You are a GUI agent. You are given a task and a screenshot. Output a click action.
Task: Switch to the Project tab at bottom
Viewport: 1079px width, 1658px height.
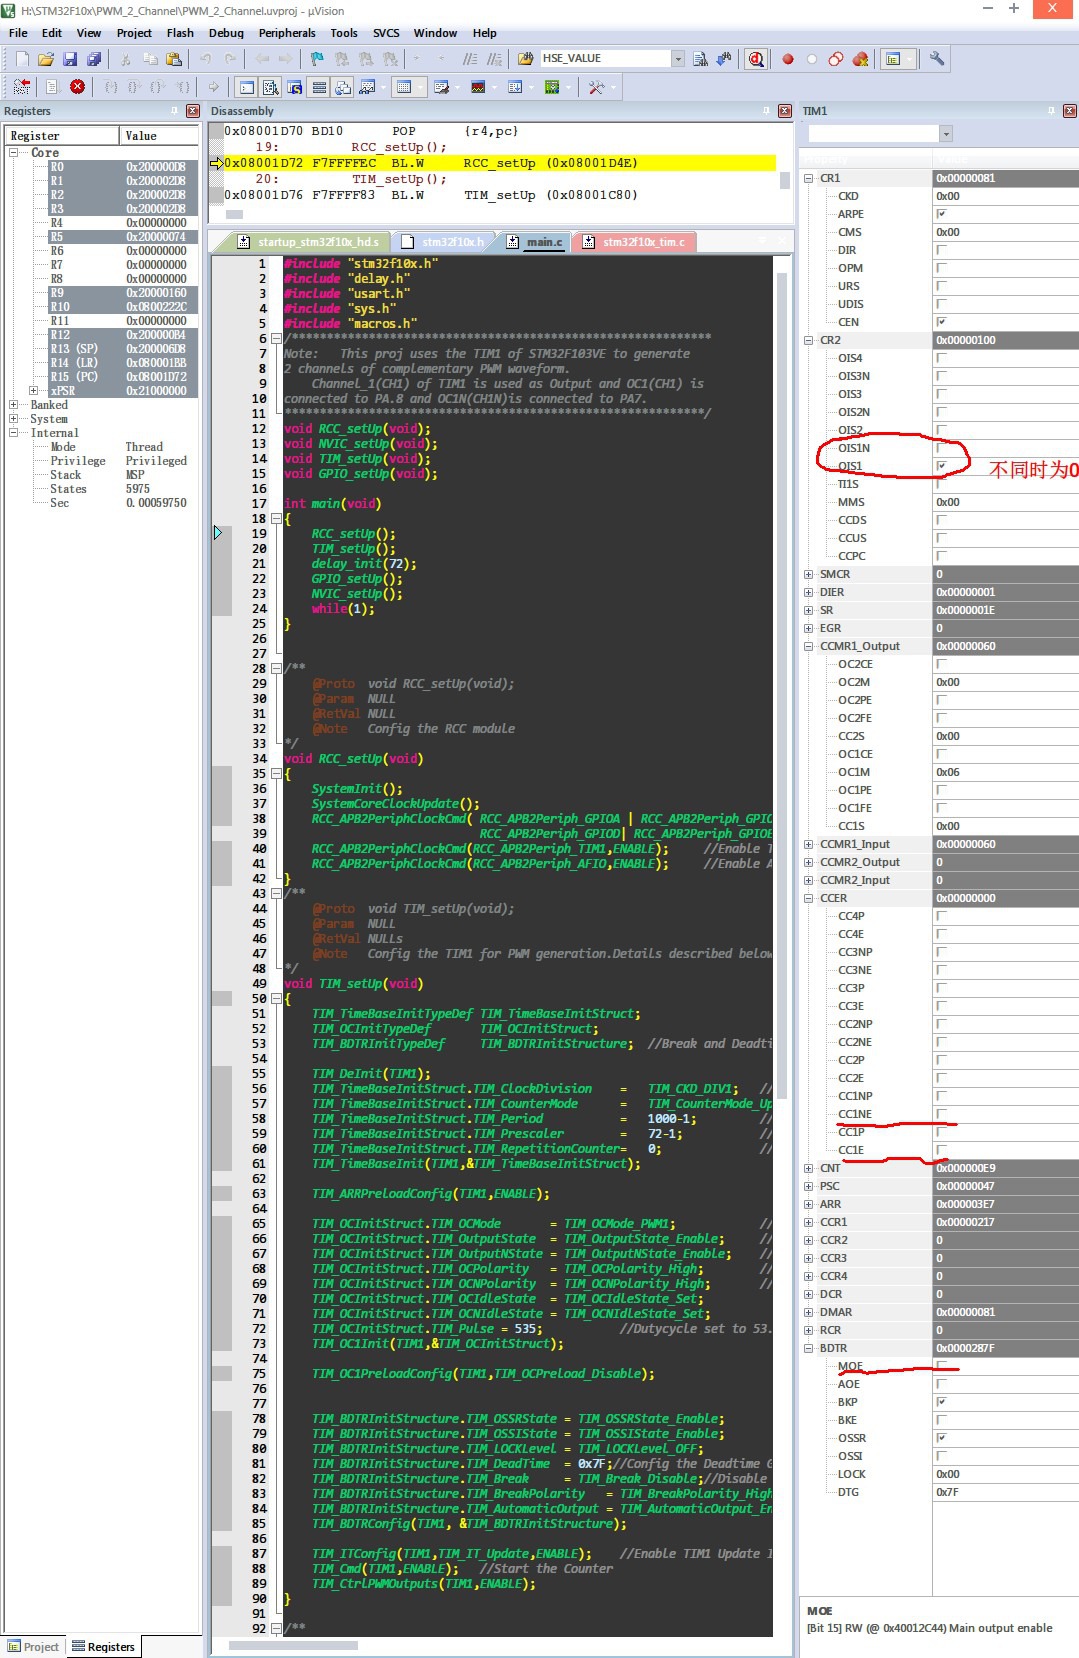coord(34,1647)
